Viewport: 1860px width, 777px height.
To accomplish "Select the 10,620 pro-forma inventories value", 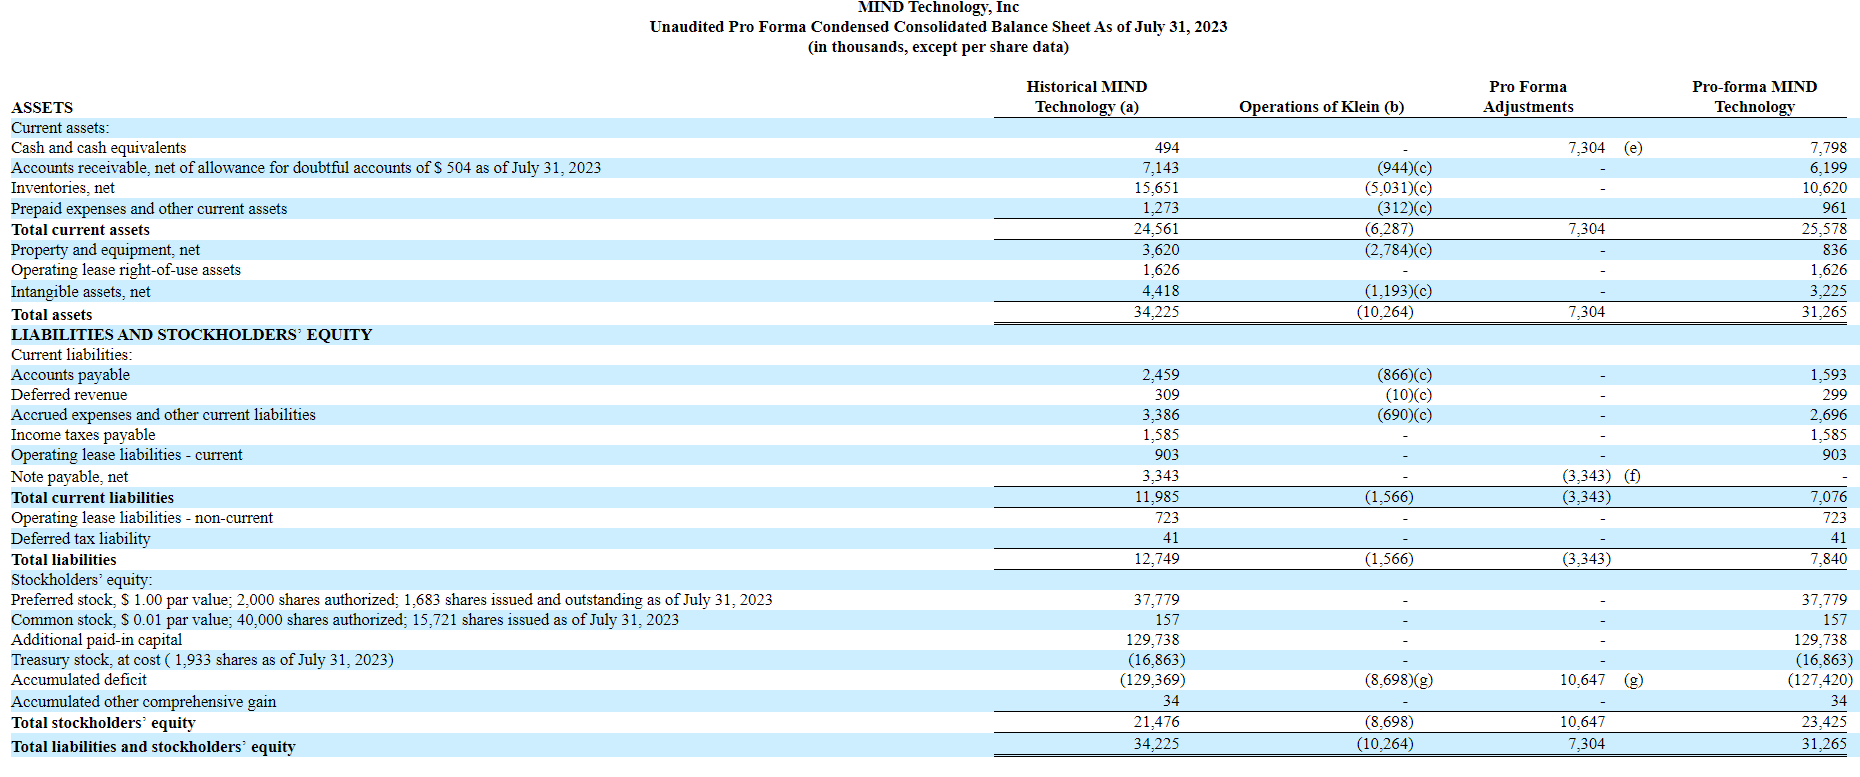I will (x=1825, y=188).
